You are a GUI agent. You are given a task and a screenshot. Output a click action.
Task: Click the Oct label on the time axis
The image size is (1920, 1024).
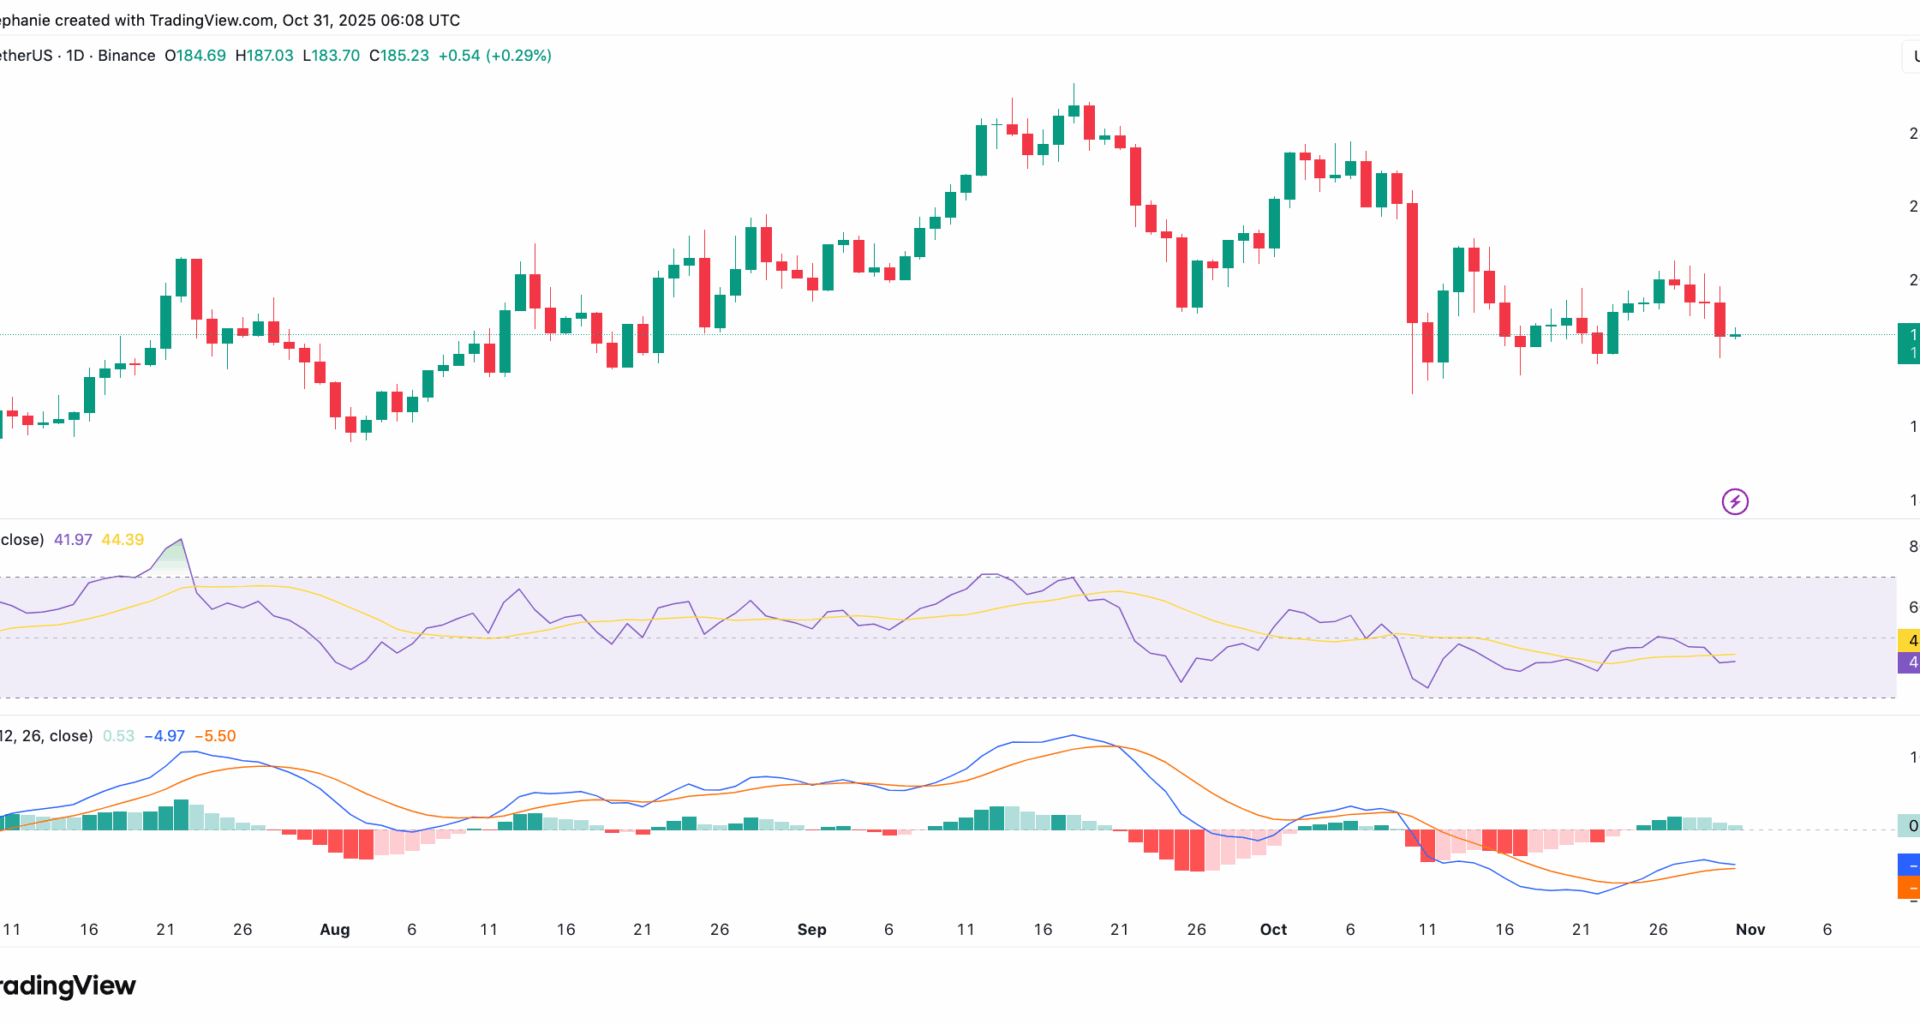click(1273, 929)
